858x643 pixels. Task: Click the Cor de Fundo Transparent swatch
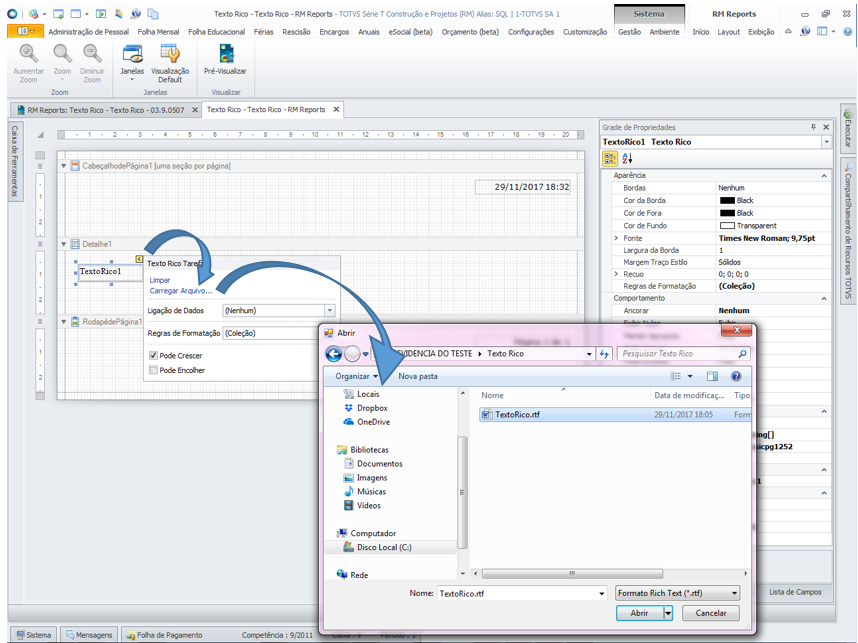pyautogui.click(x=727, y=226)
